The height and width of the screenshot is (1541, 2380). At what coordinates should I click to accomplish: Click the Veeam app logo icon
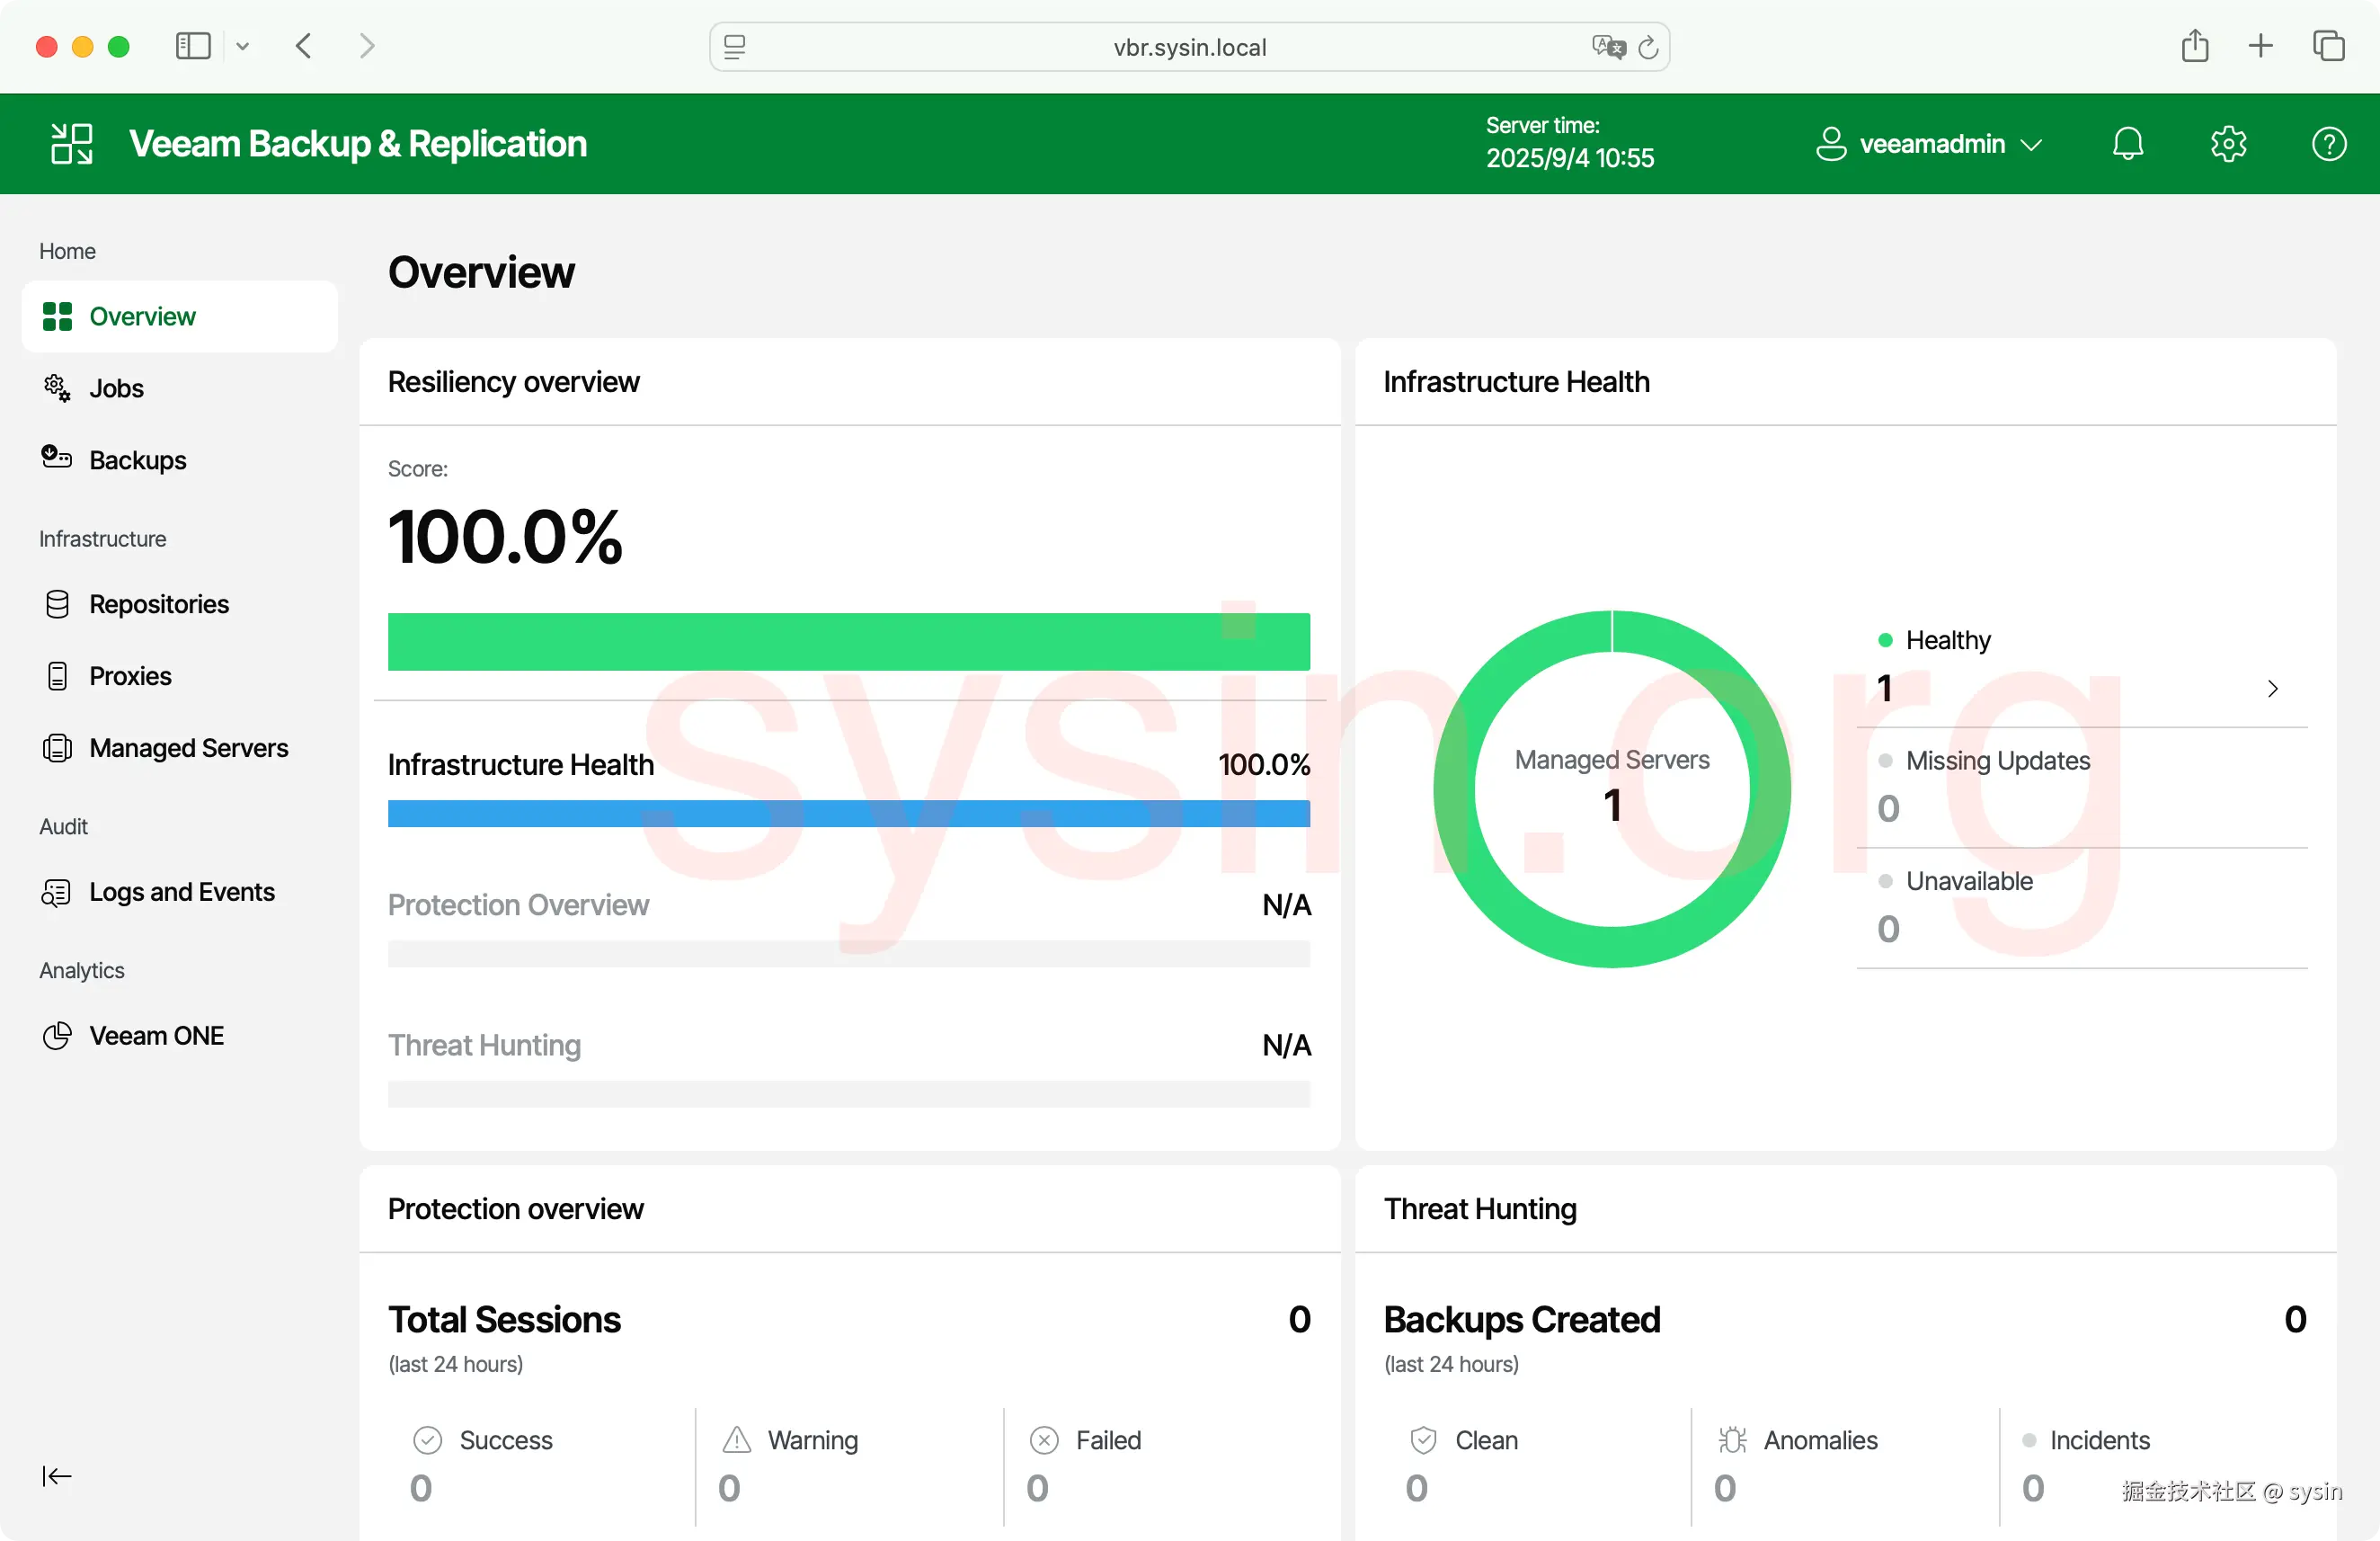[x=72, y=144]
